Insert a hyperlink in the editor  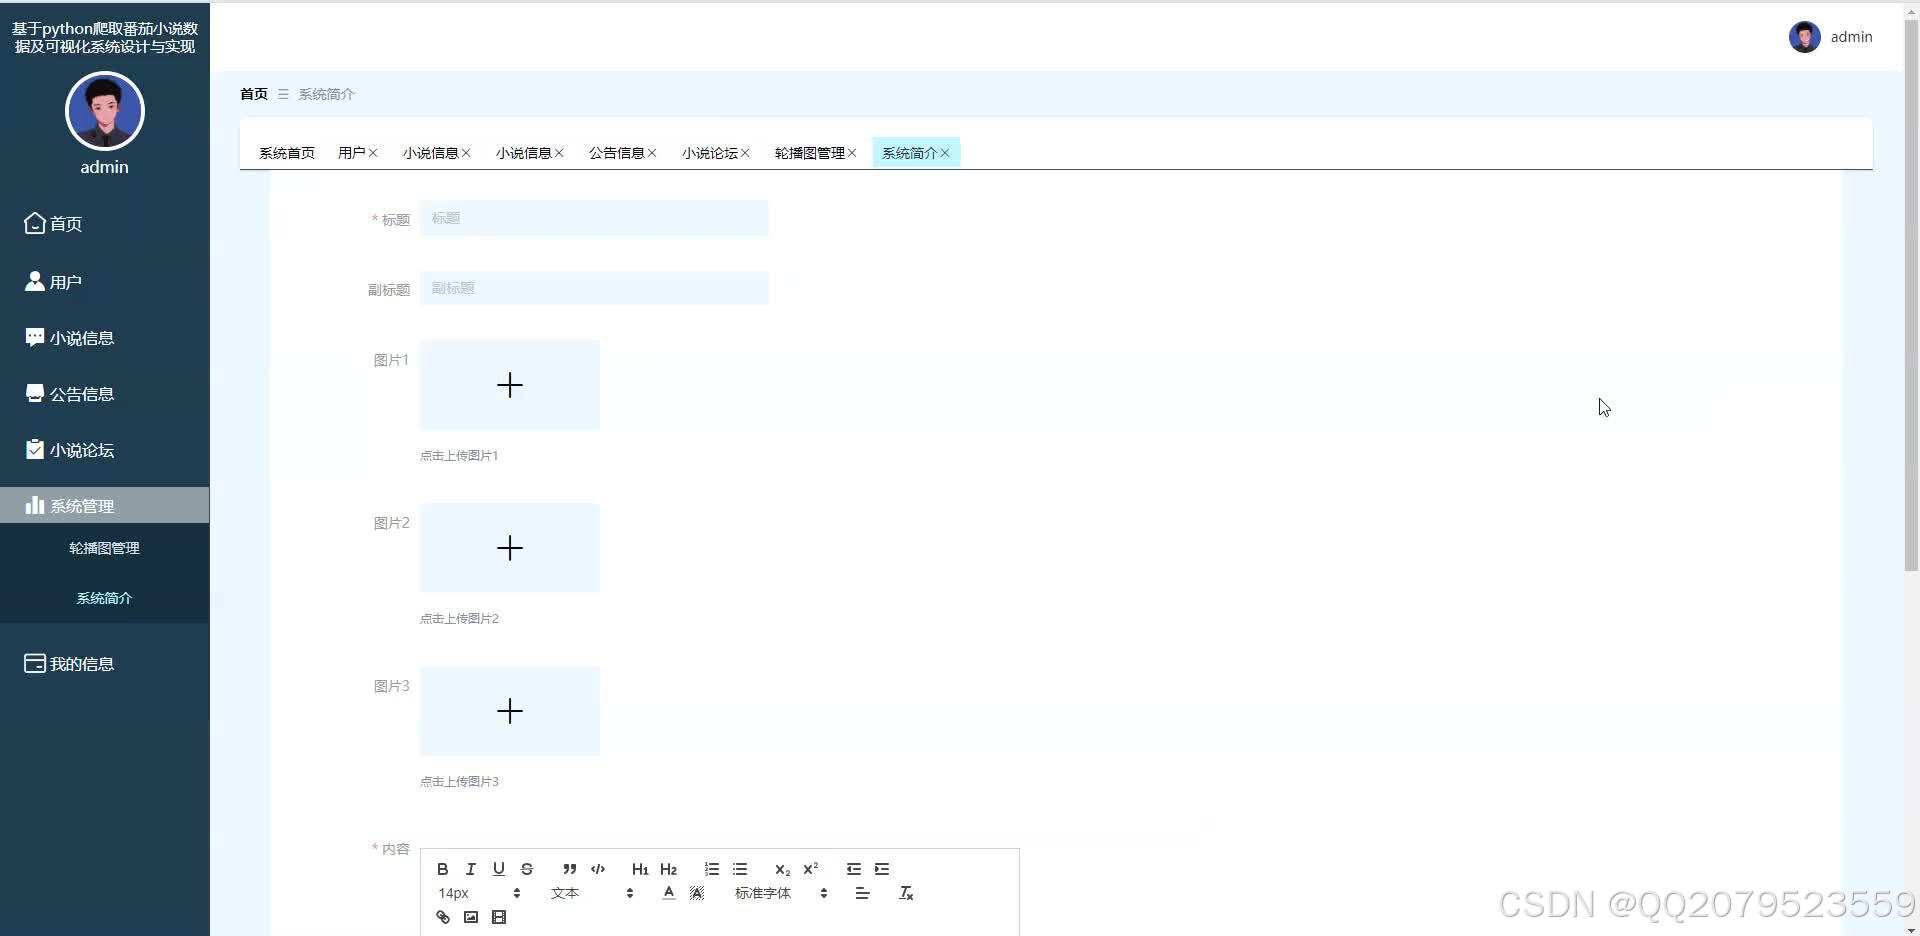point(442,917)
